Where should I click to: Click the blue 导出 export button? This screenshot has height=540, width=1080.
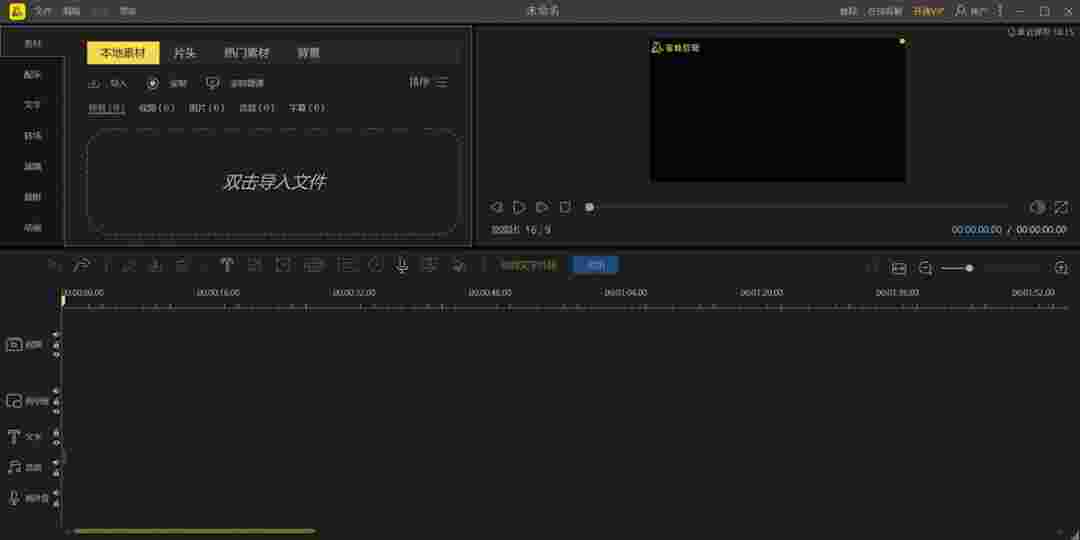(596, 264)
